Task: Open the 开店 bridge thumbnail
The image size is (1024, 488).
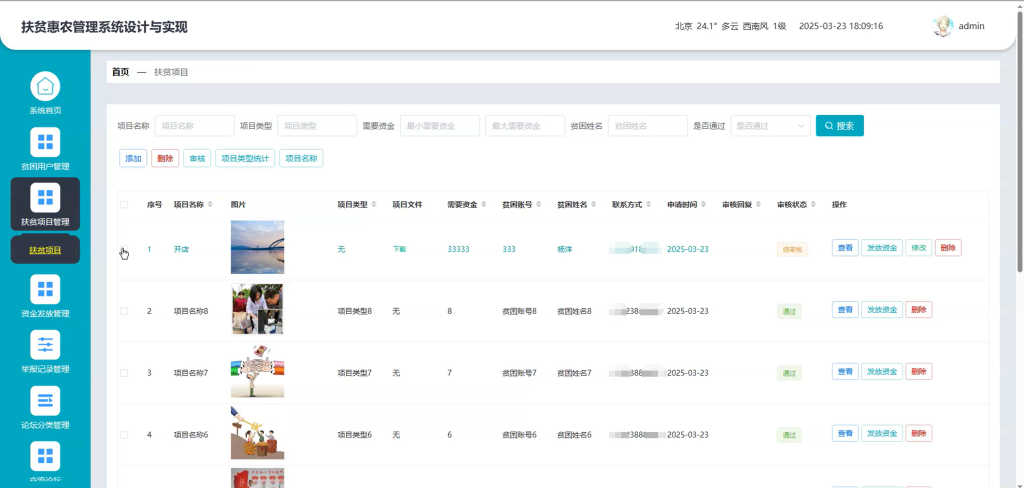Action: coord(257,247)
